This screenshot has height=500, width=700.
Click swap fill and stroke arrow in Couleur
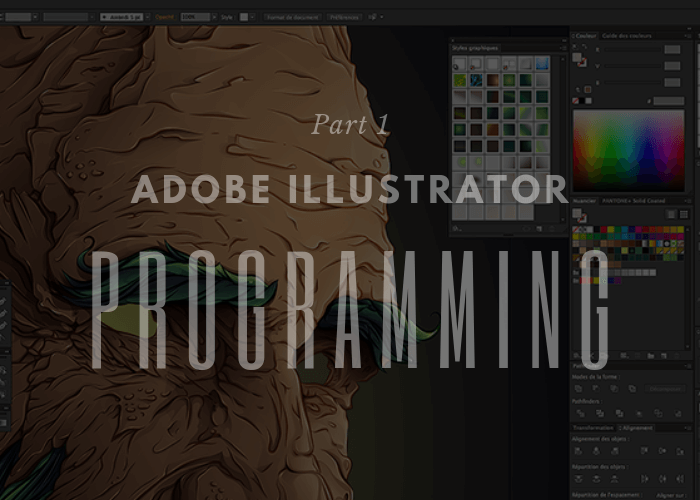point(584,47)
